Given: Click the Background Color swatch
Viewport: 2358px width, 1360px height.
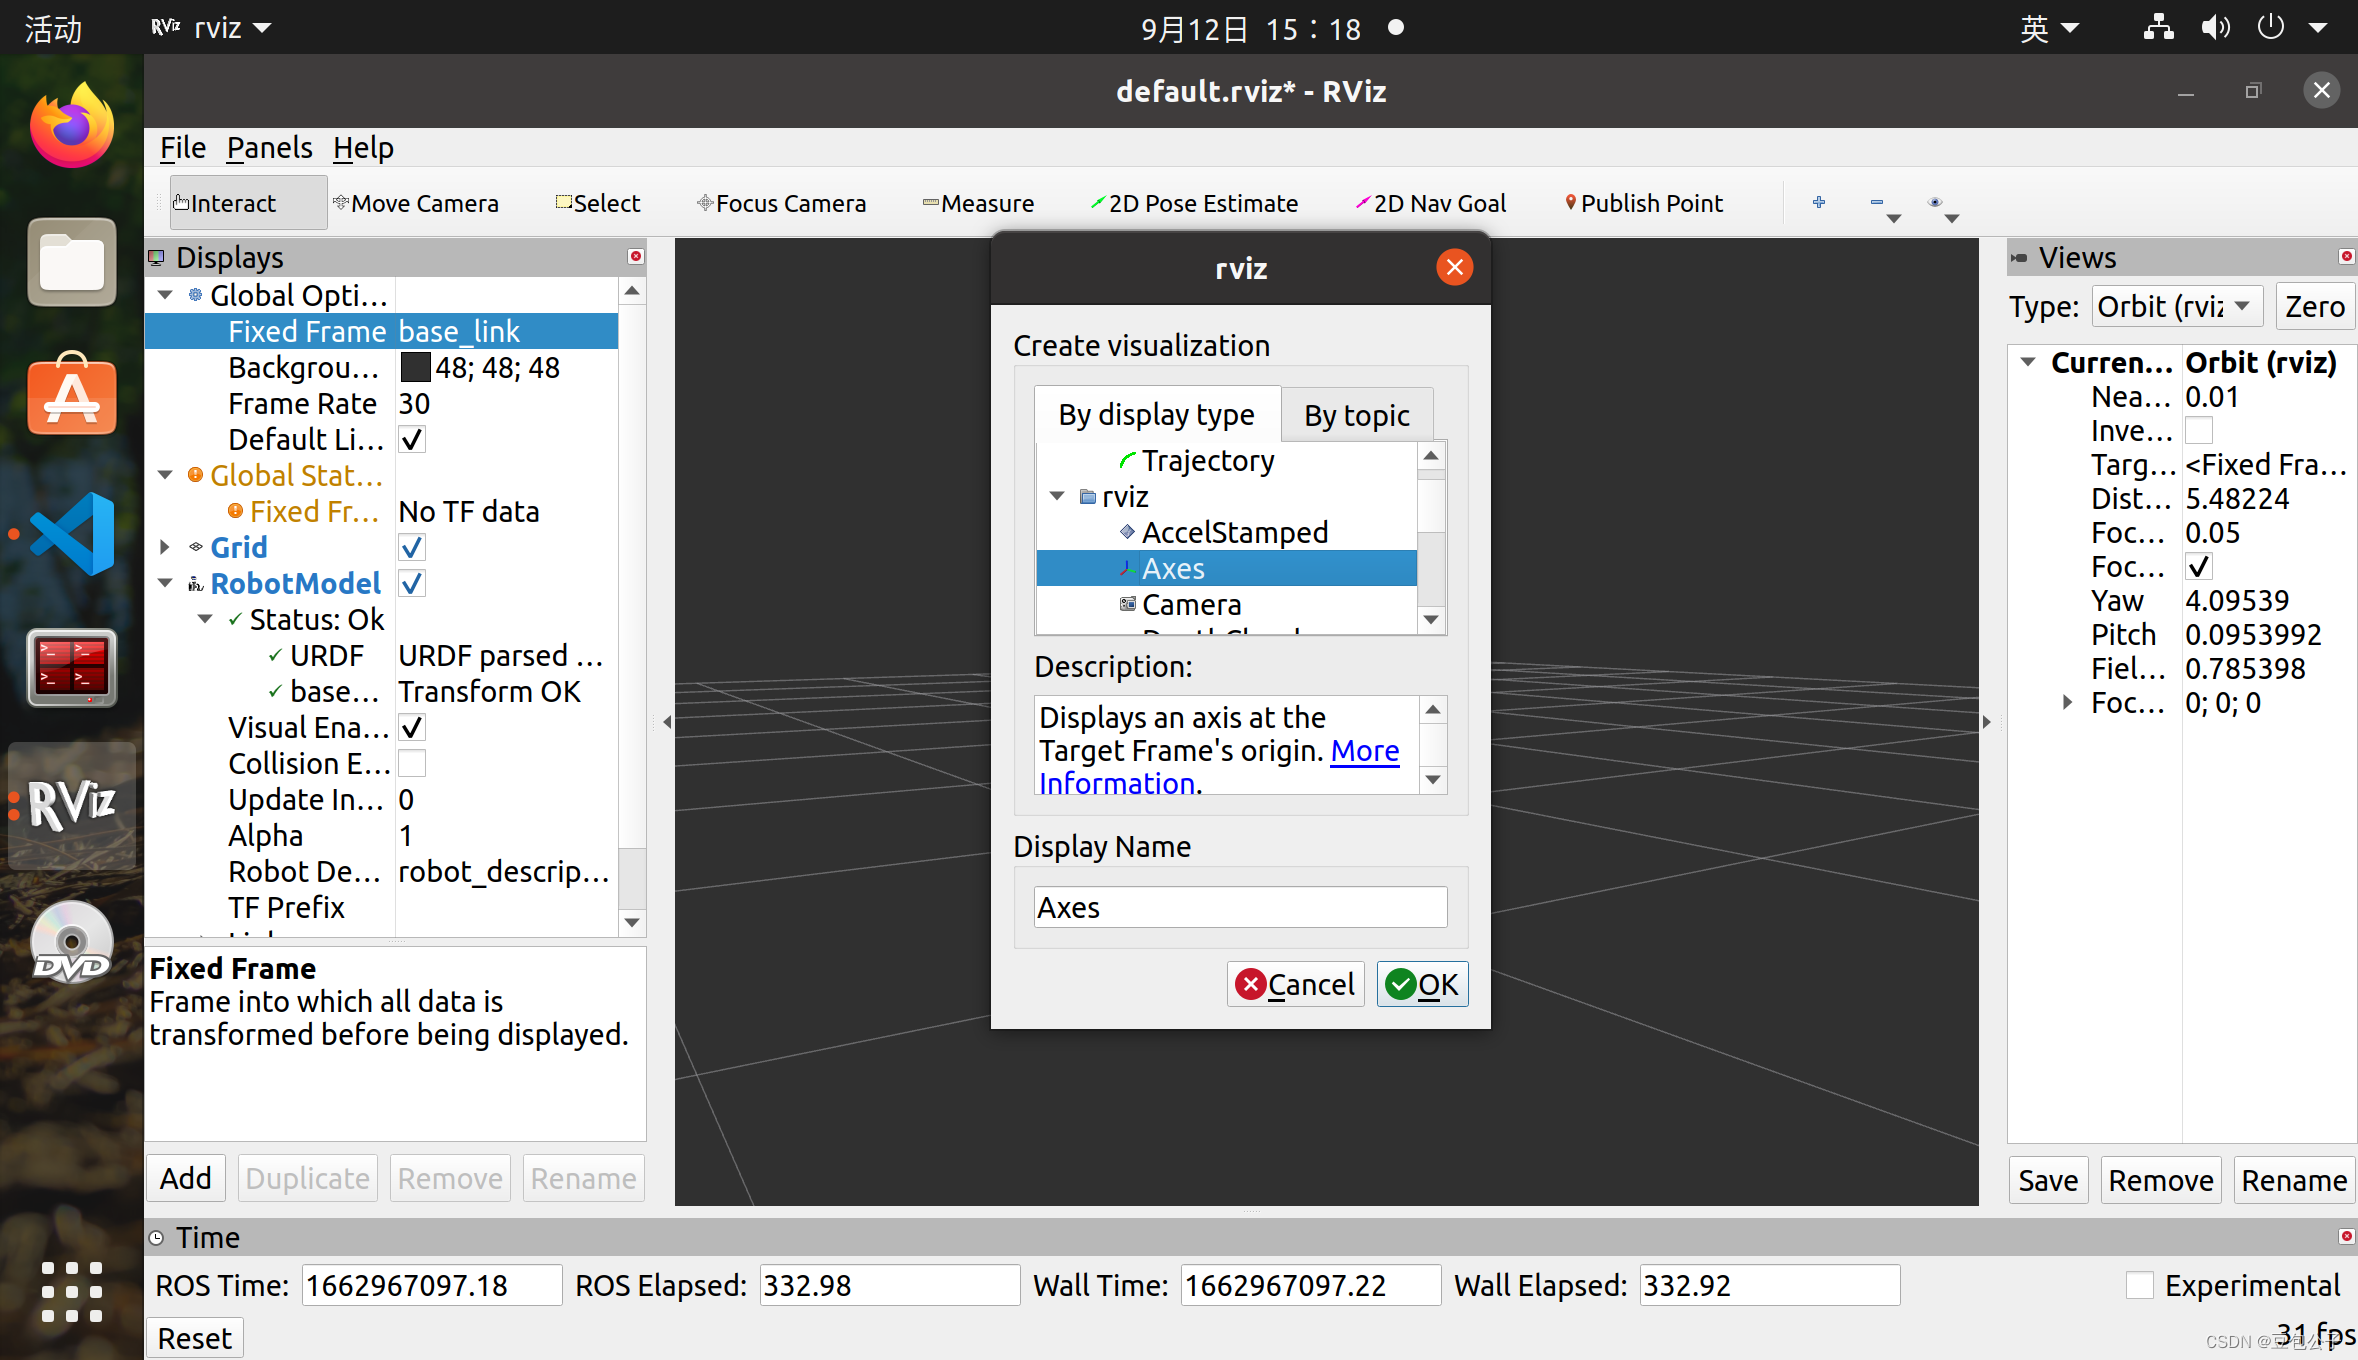Looking at the screenshot, I should 415,367.
